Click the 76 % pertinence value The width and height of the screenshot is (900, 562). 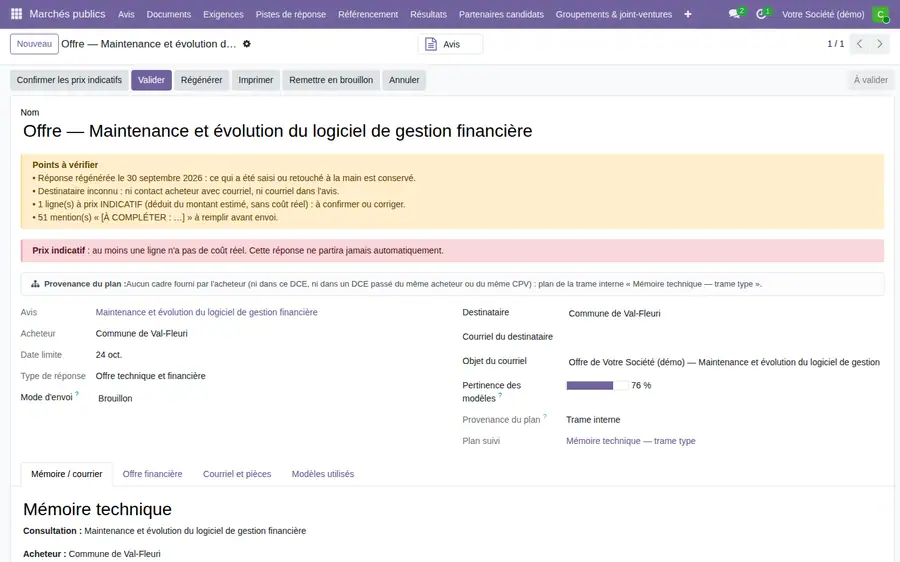coord(641,385)
